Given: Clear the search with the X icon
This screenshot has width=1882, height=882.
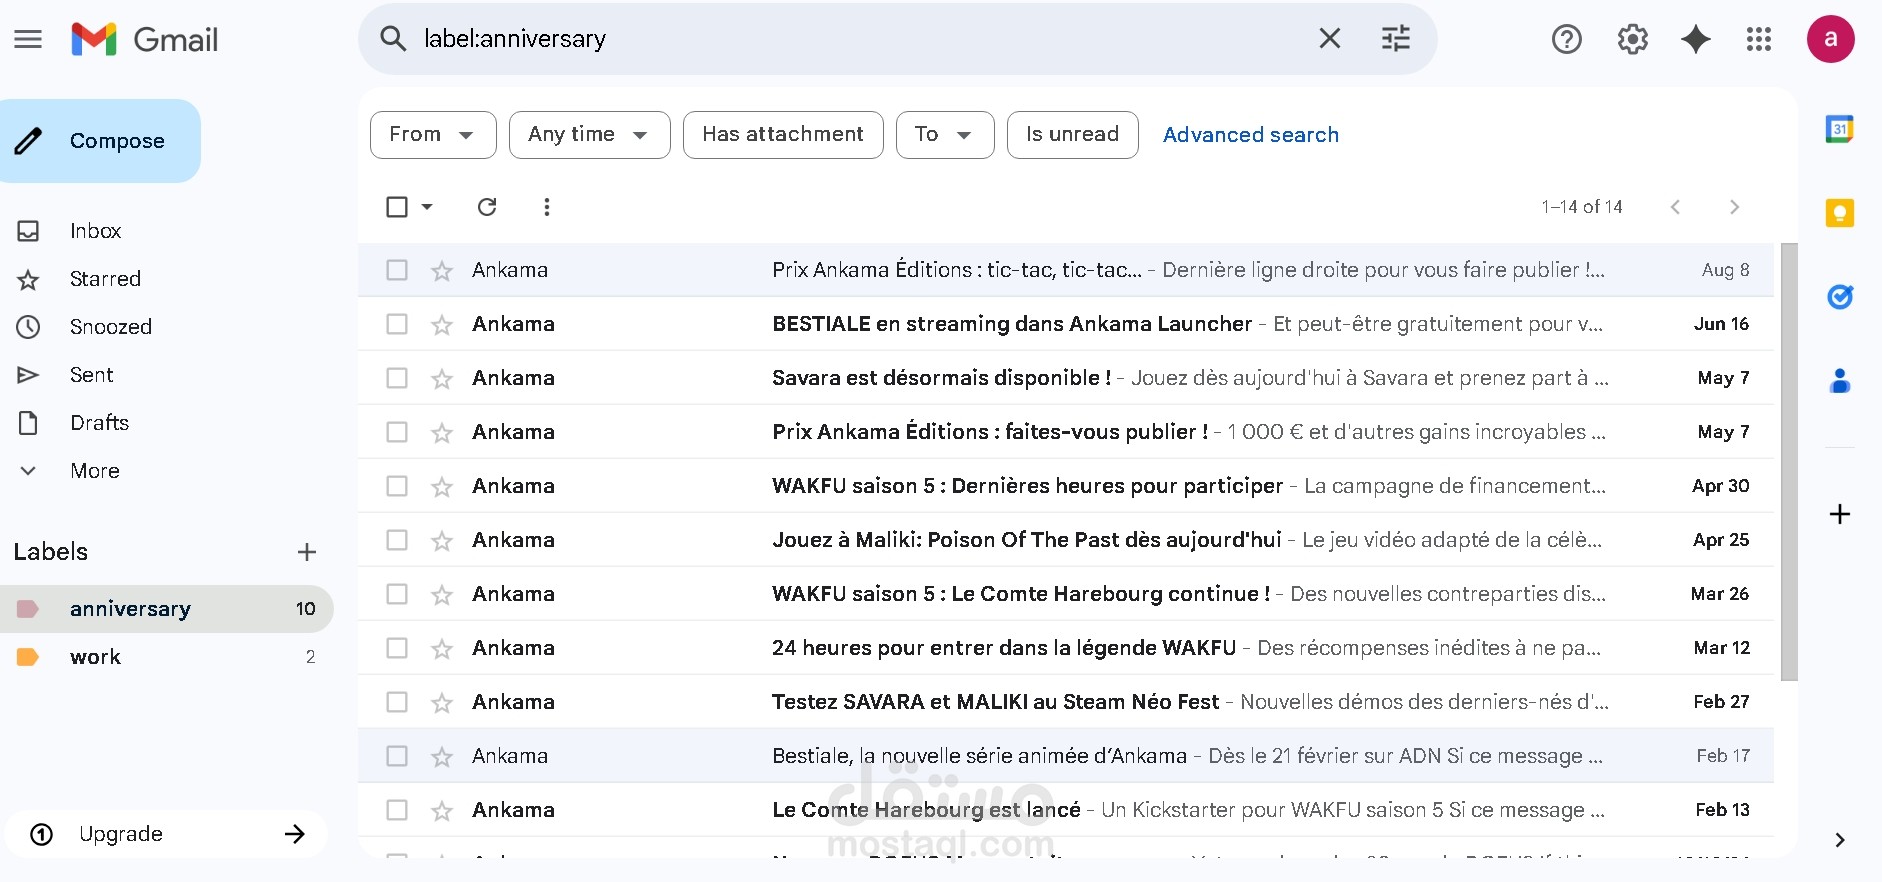Looking at the screenshot, I should (x=1329, y=39).
